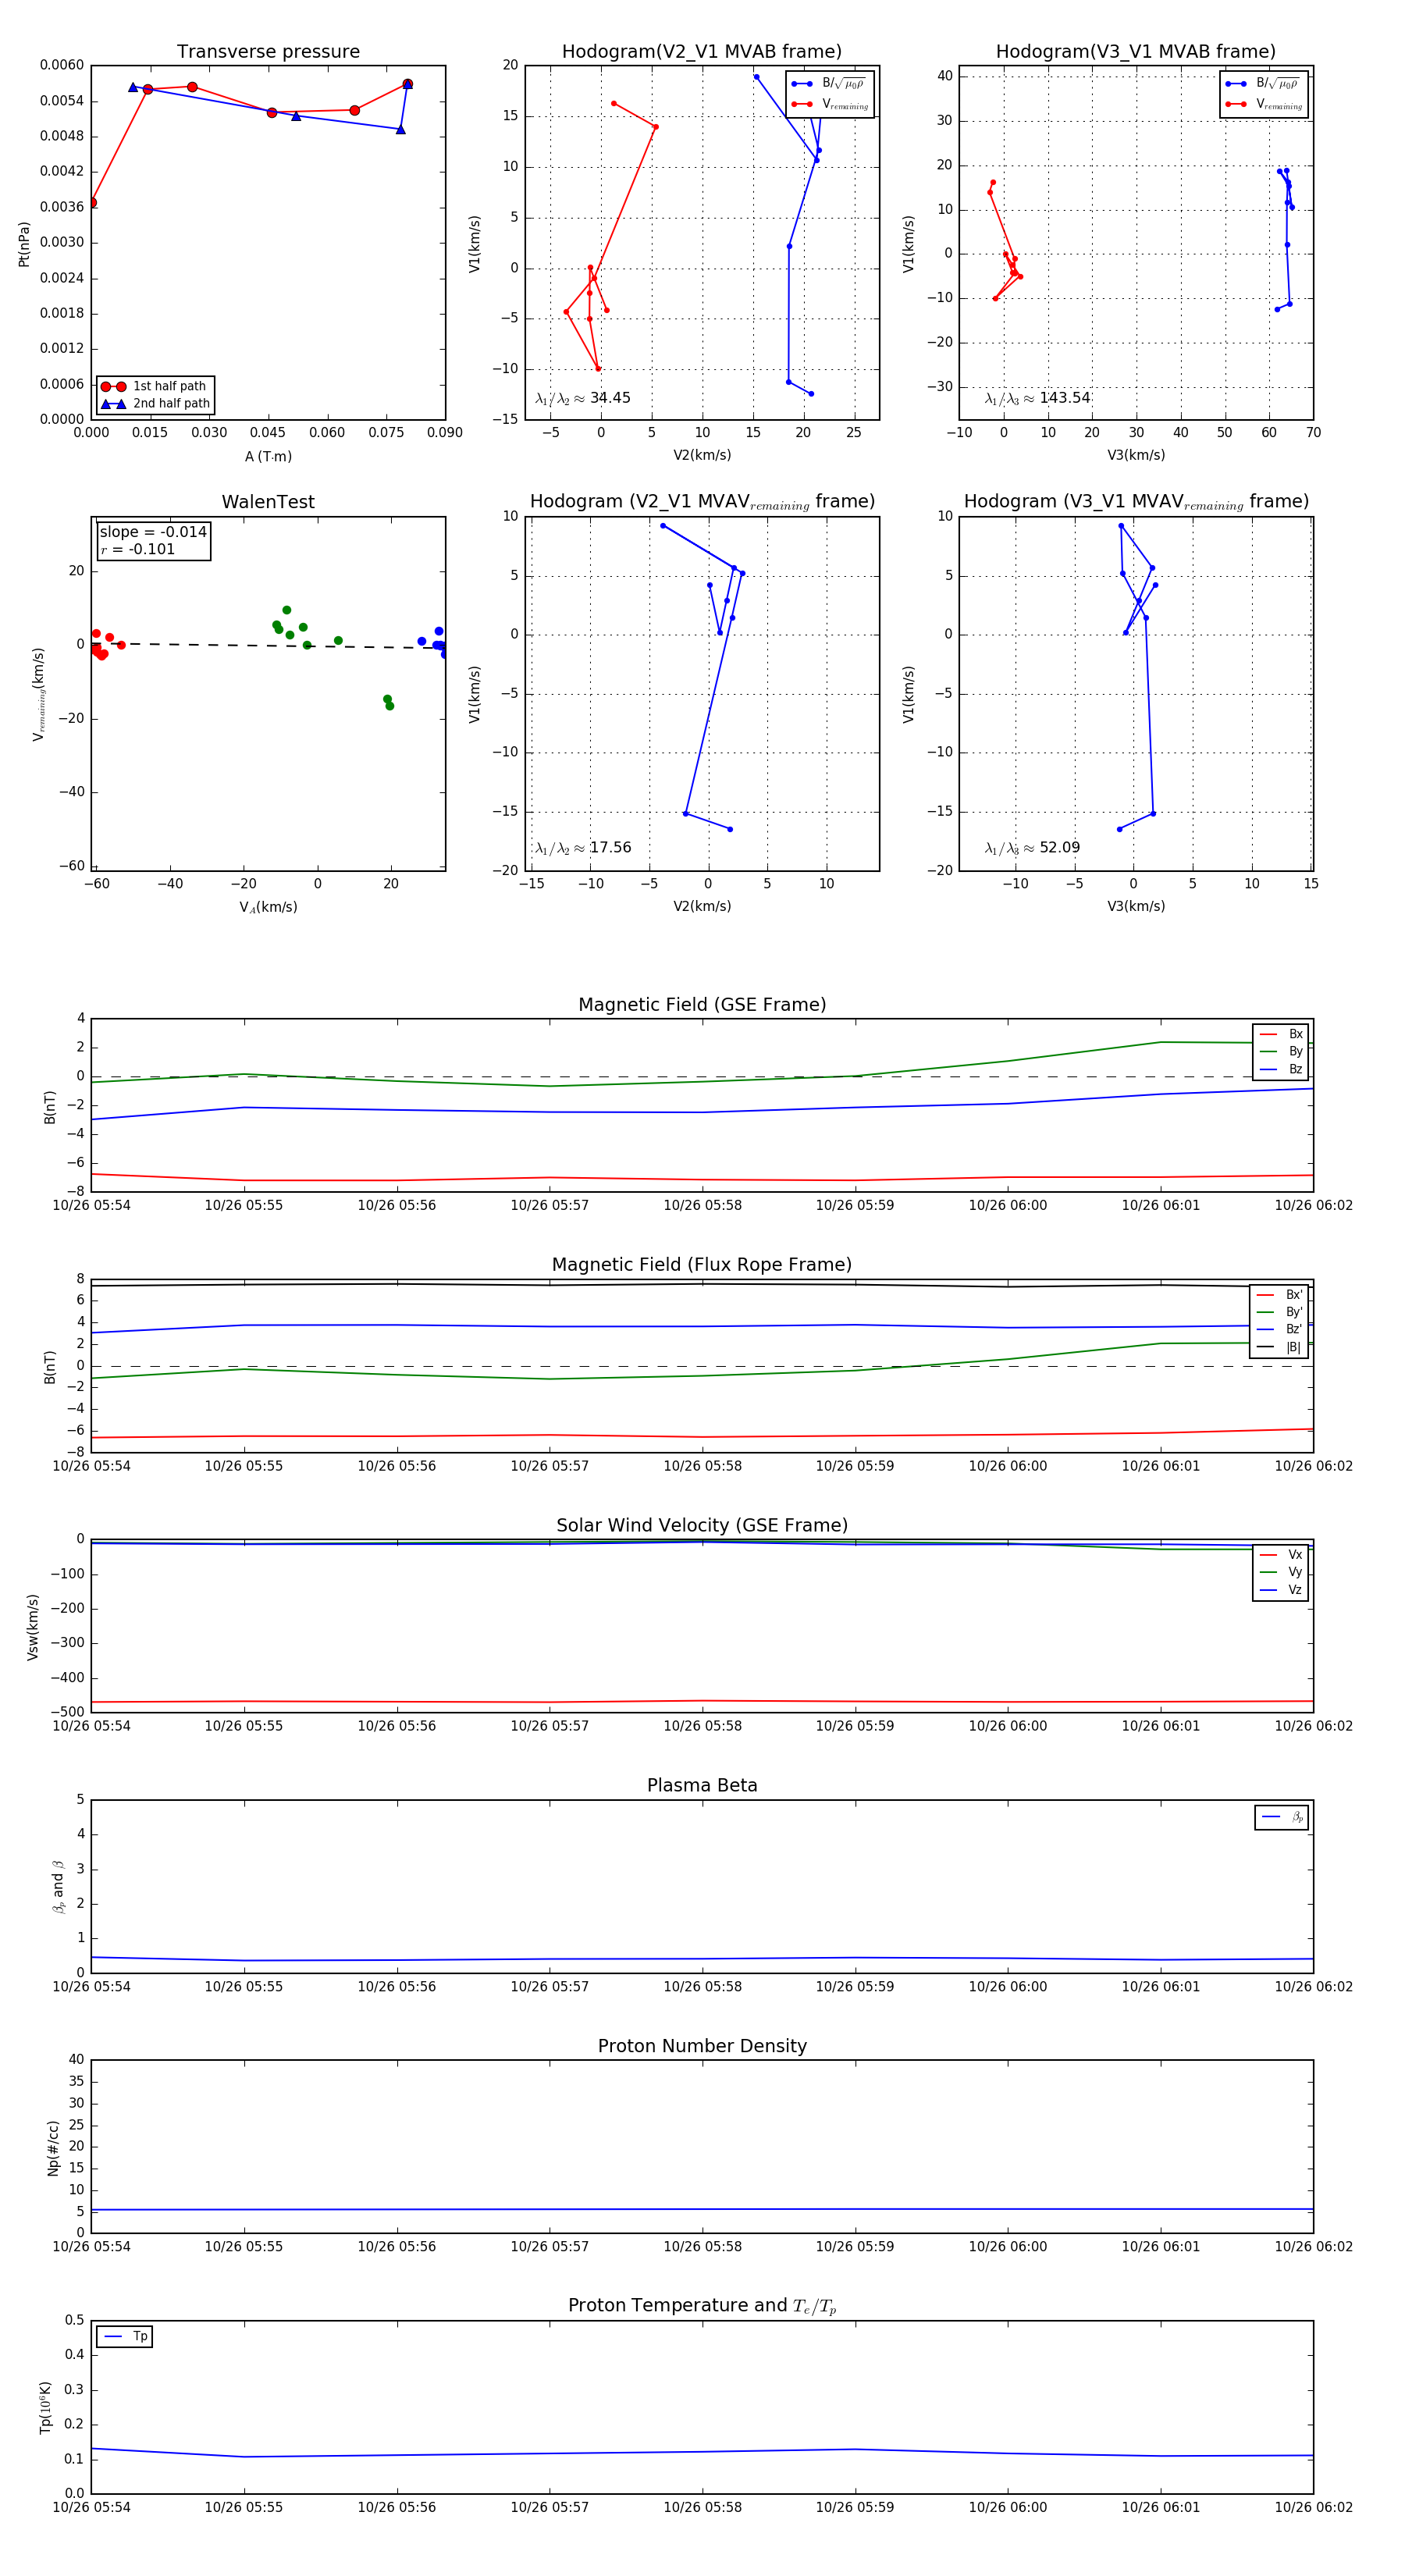
Task: Select the "Magnetic Field (GSE Frame)" title
Action: [702, 1005]
